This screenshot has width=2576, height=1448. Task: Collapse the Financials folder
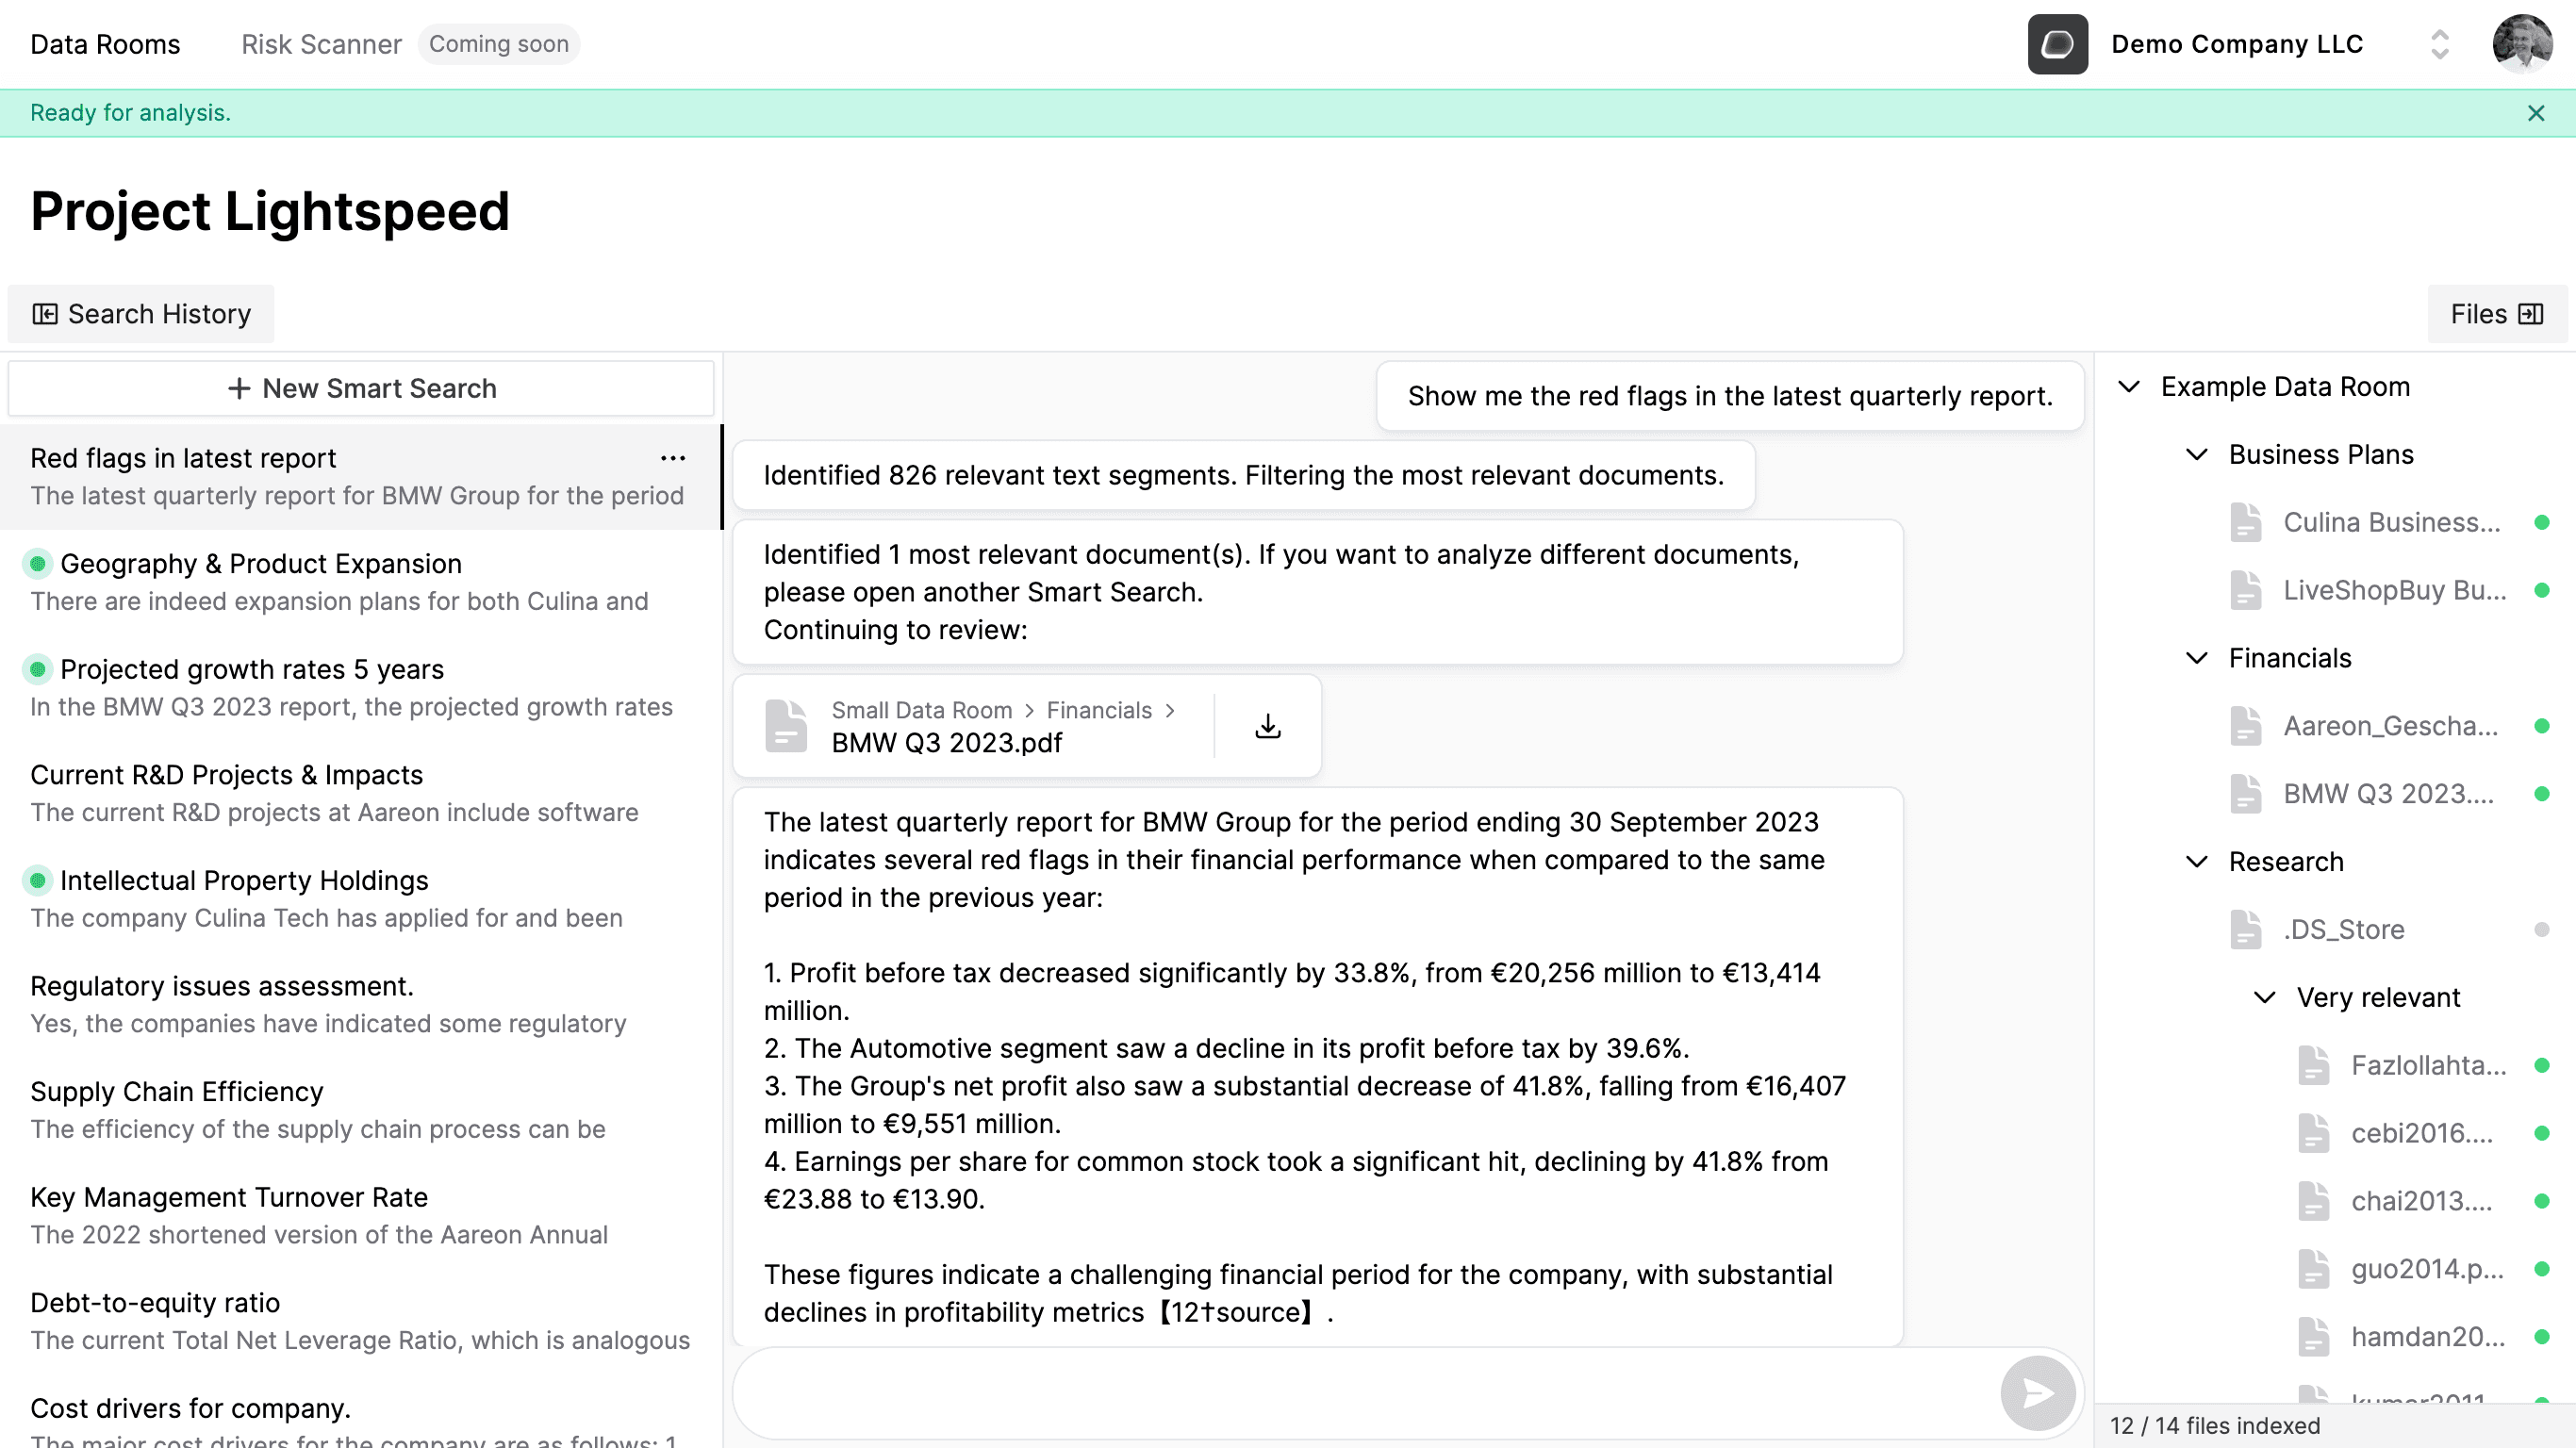(2196, 659)
